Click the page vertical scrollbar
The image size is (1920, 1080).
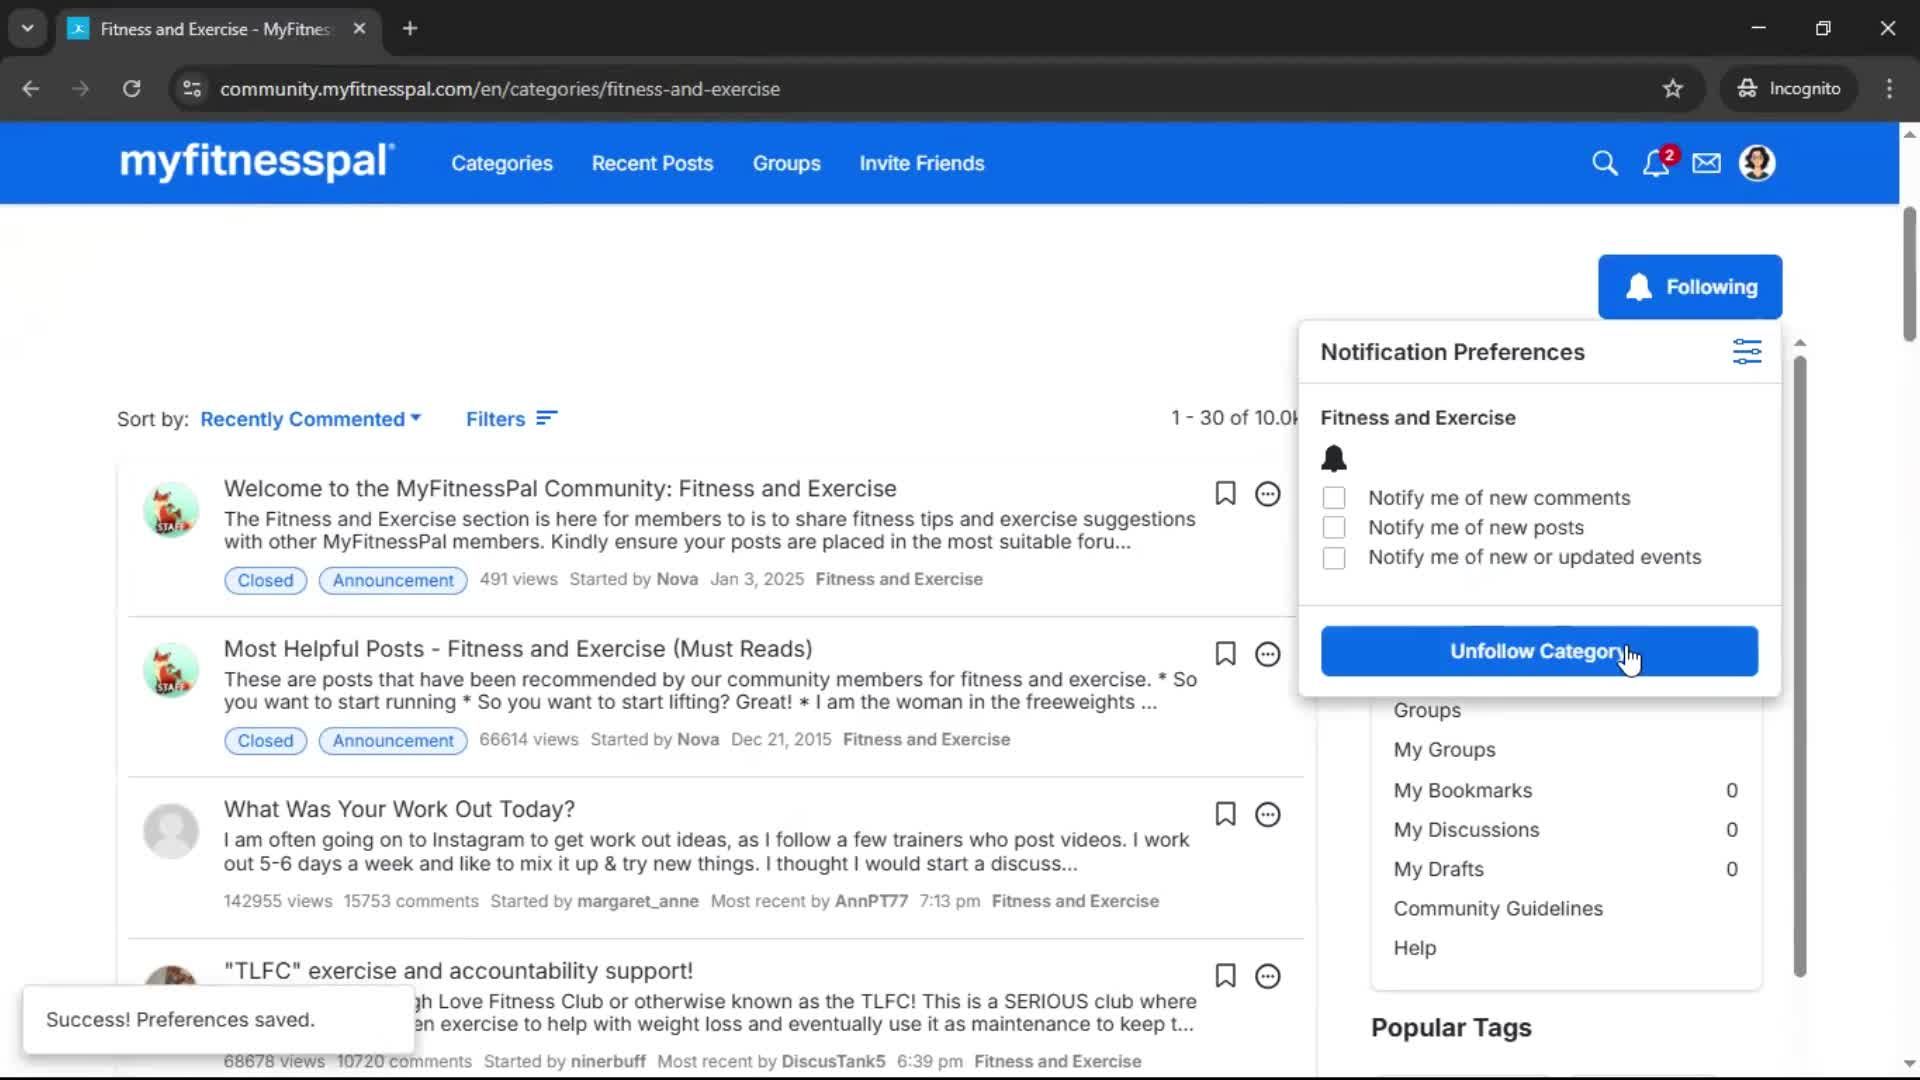1909,274
